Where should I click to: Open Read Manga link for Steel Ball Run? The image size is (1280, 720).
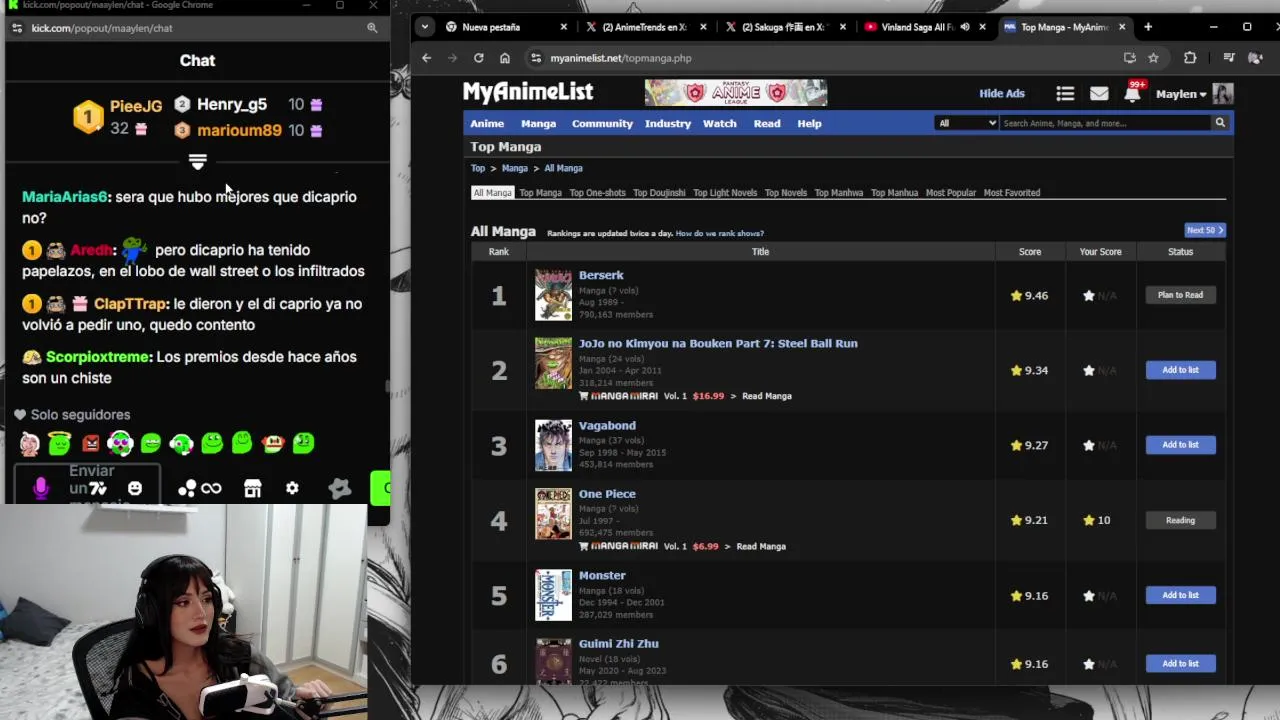click(x=766, y=396)
